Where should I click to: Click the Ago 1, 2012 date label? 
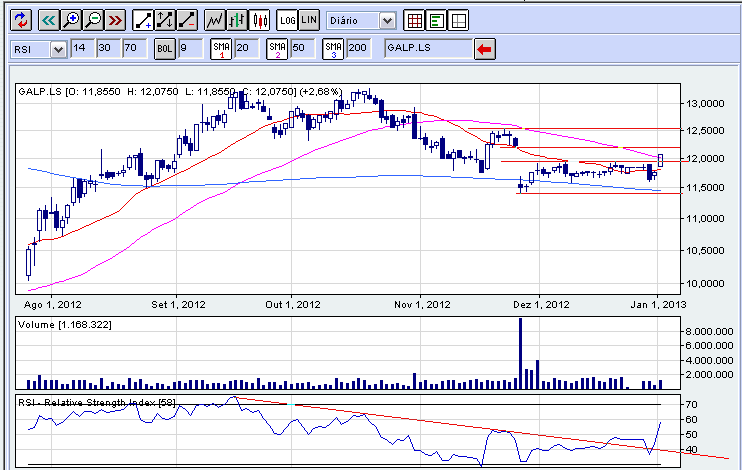click(53, 304)
